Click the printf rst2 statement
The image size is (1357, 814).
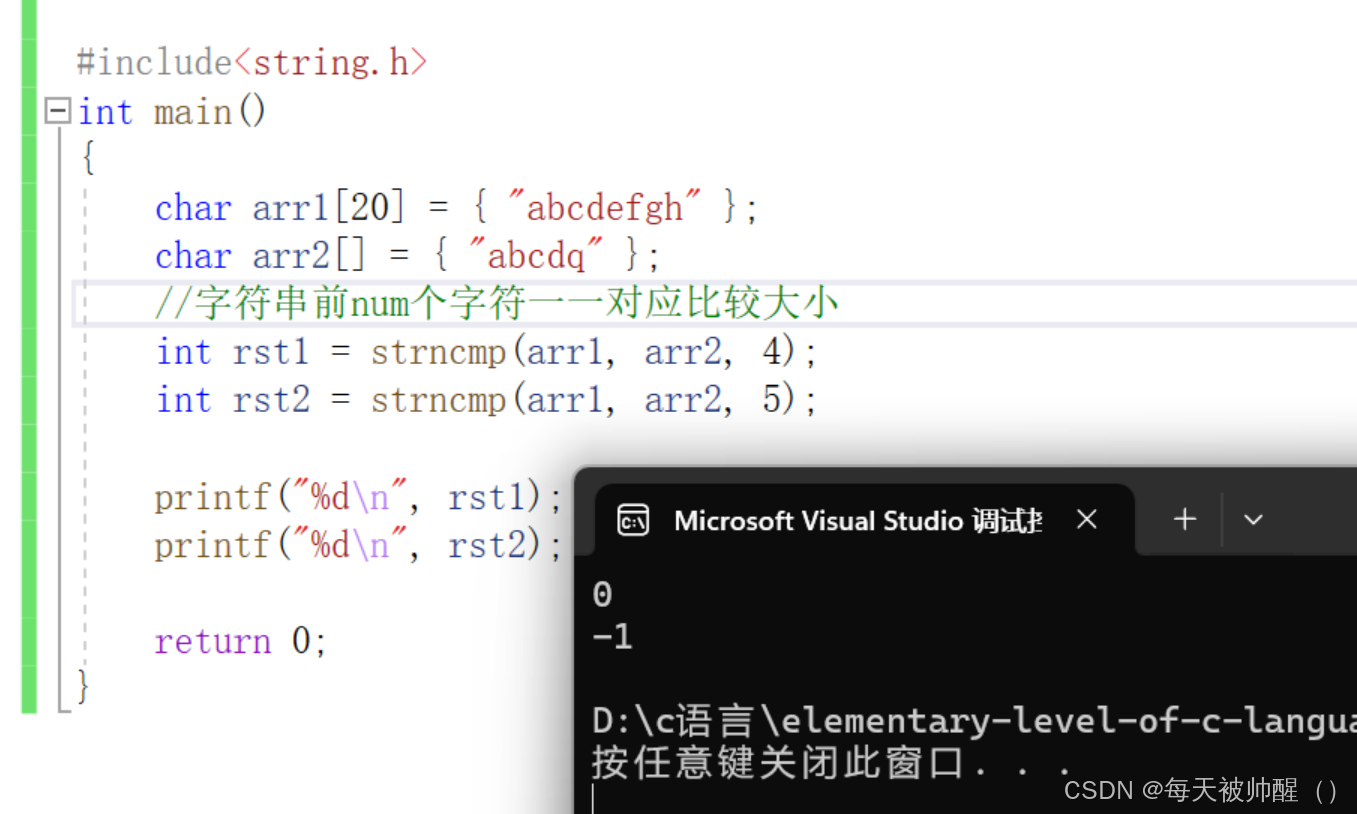[359, 545]
